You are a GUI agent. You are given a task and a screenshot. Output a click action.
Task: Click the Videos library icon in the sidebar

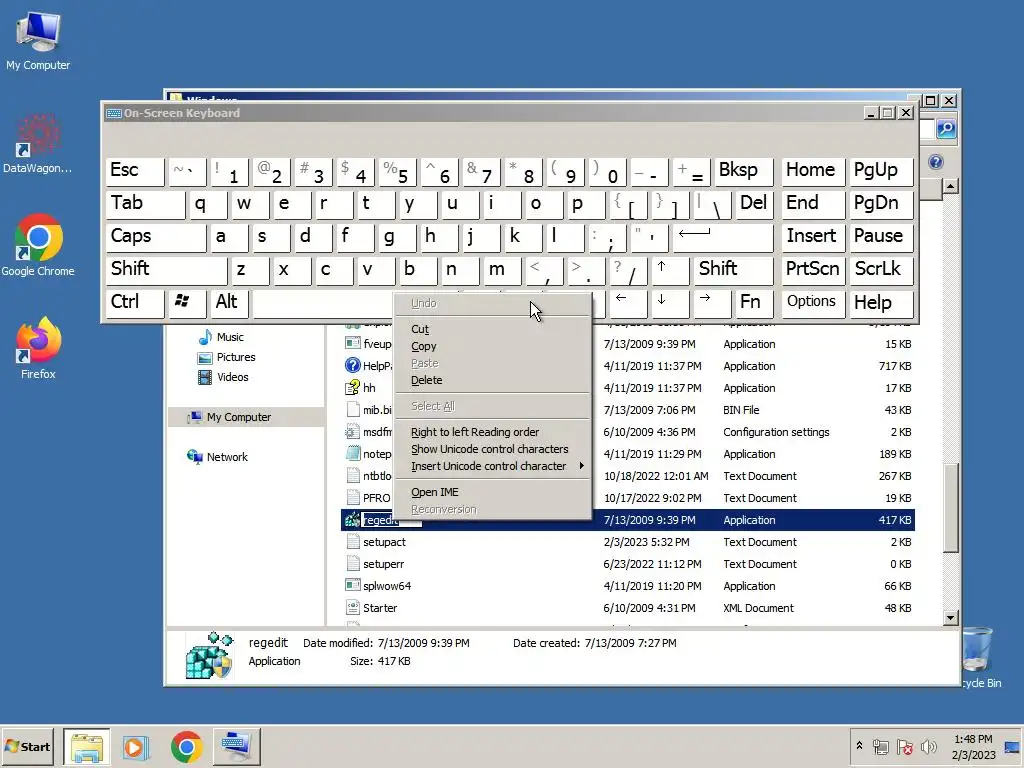205,377
